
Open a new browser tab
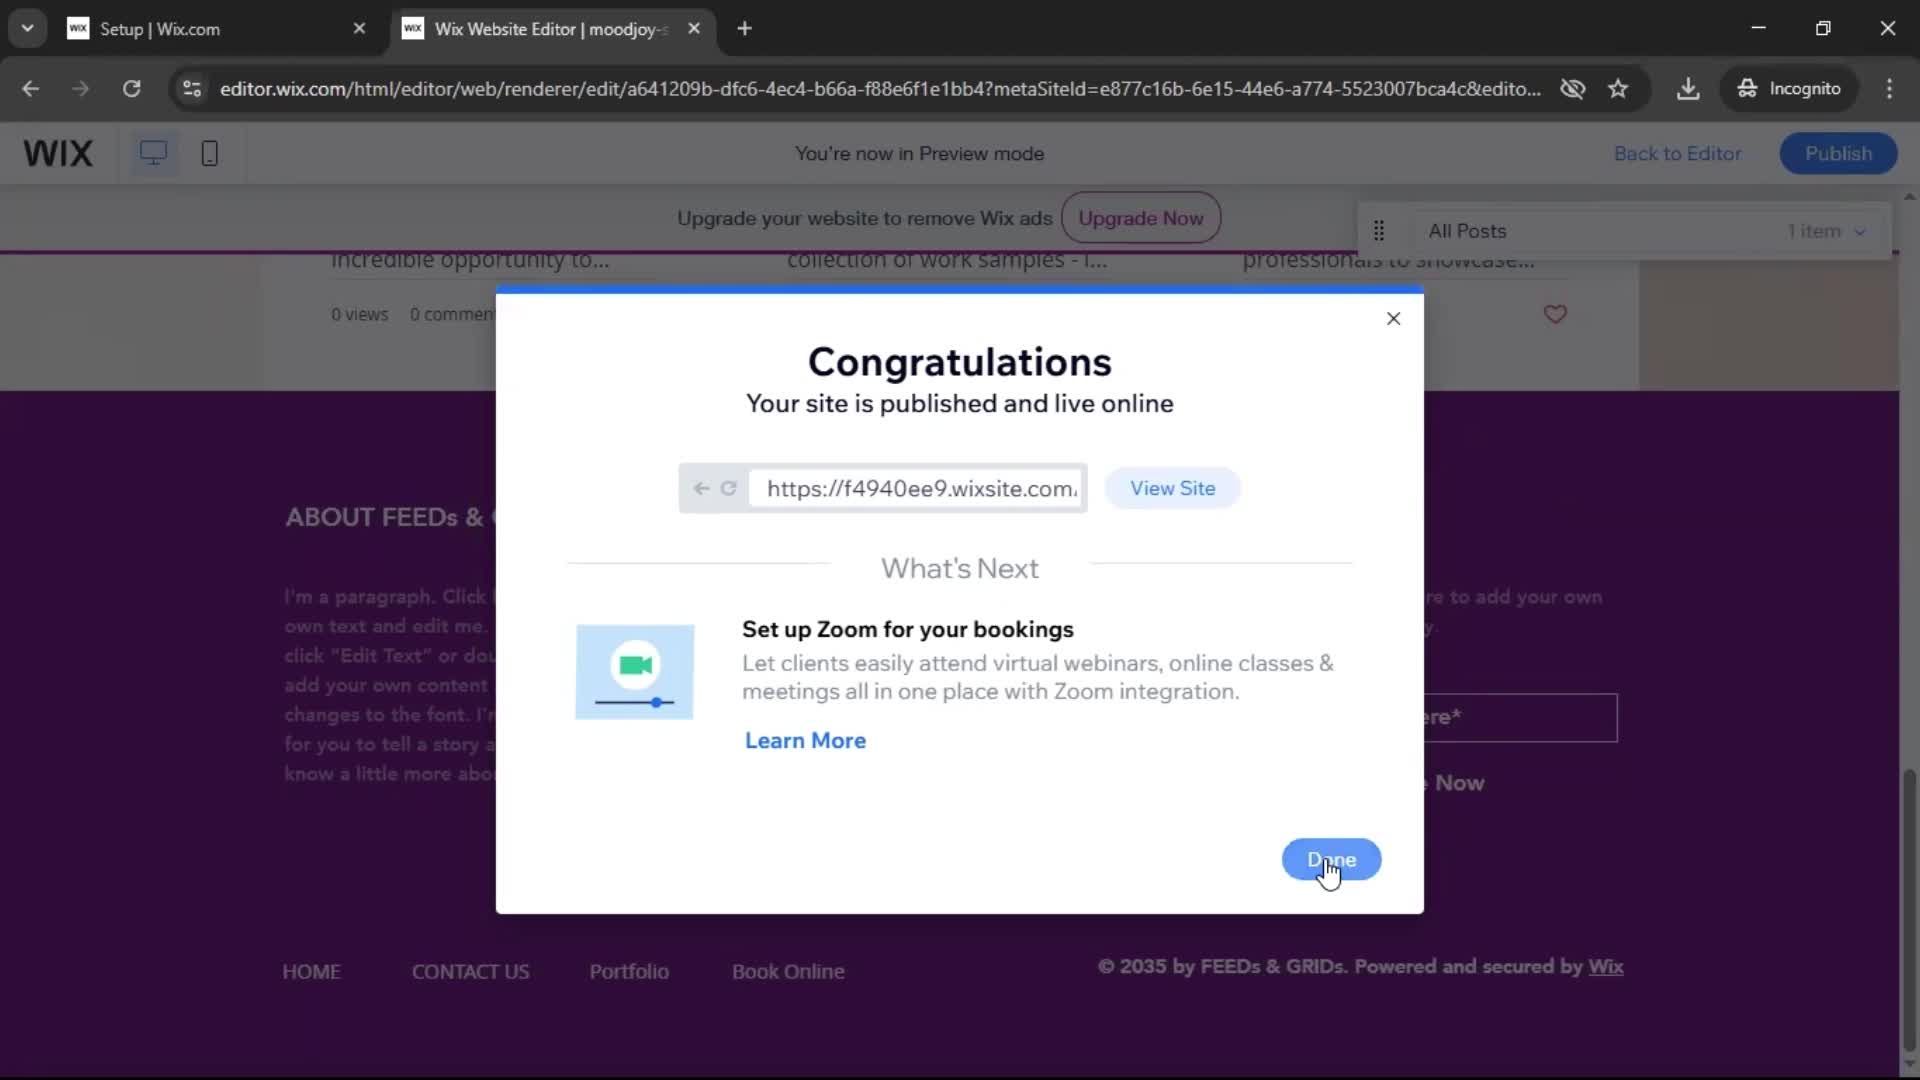click(744, 29)
